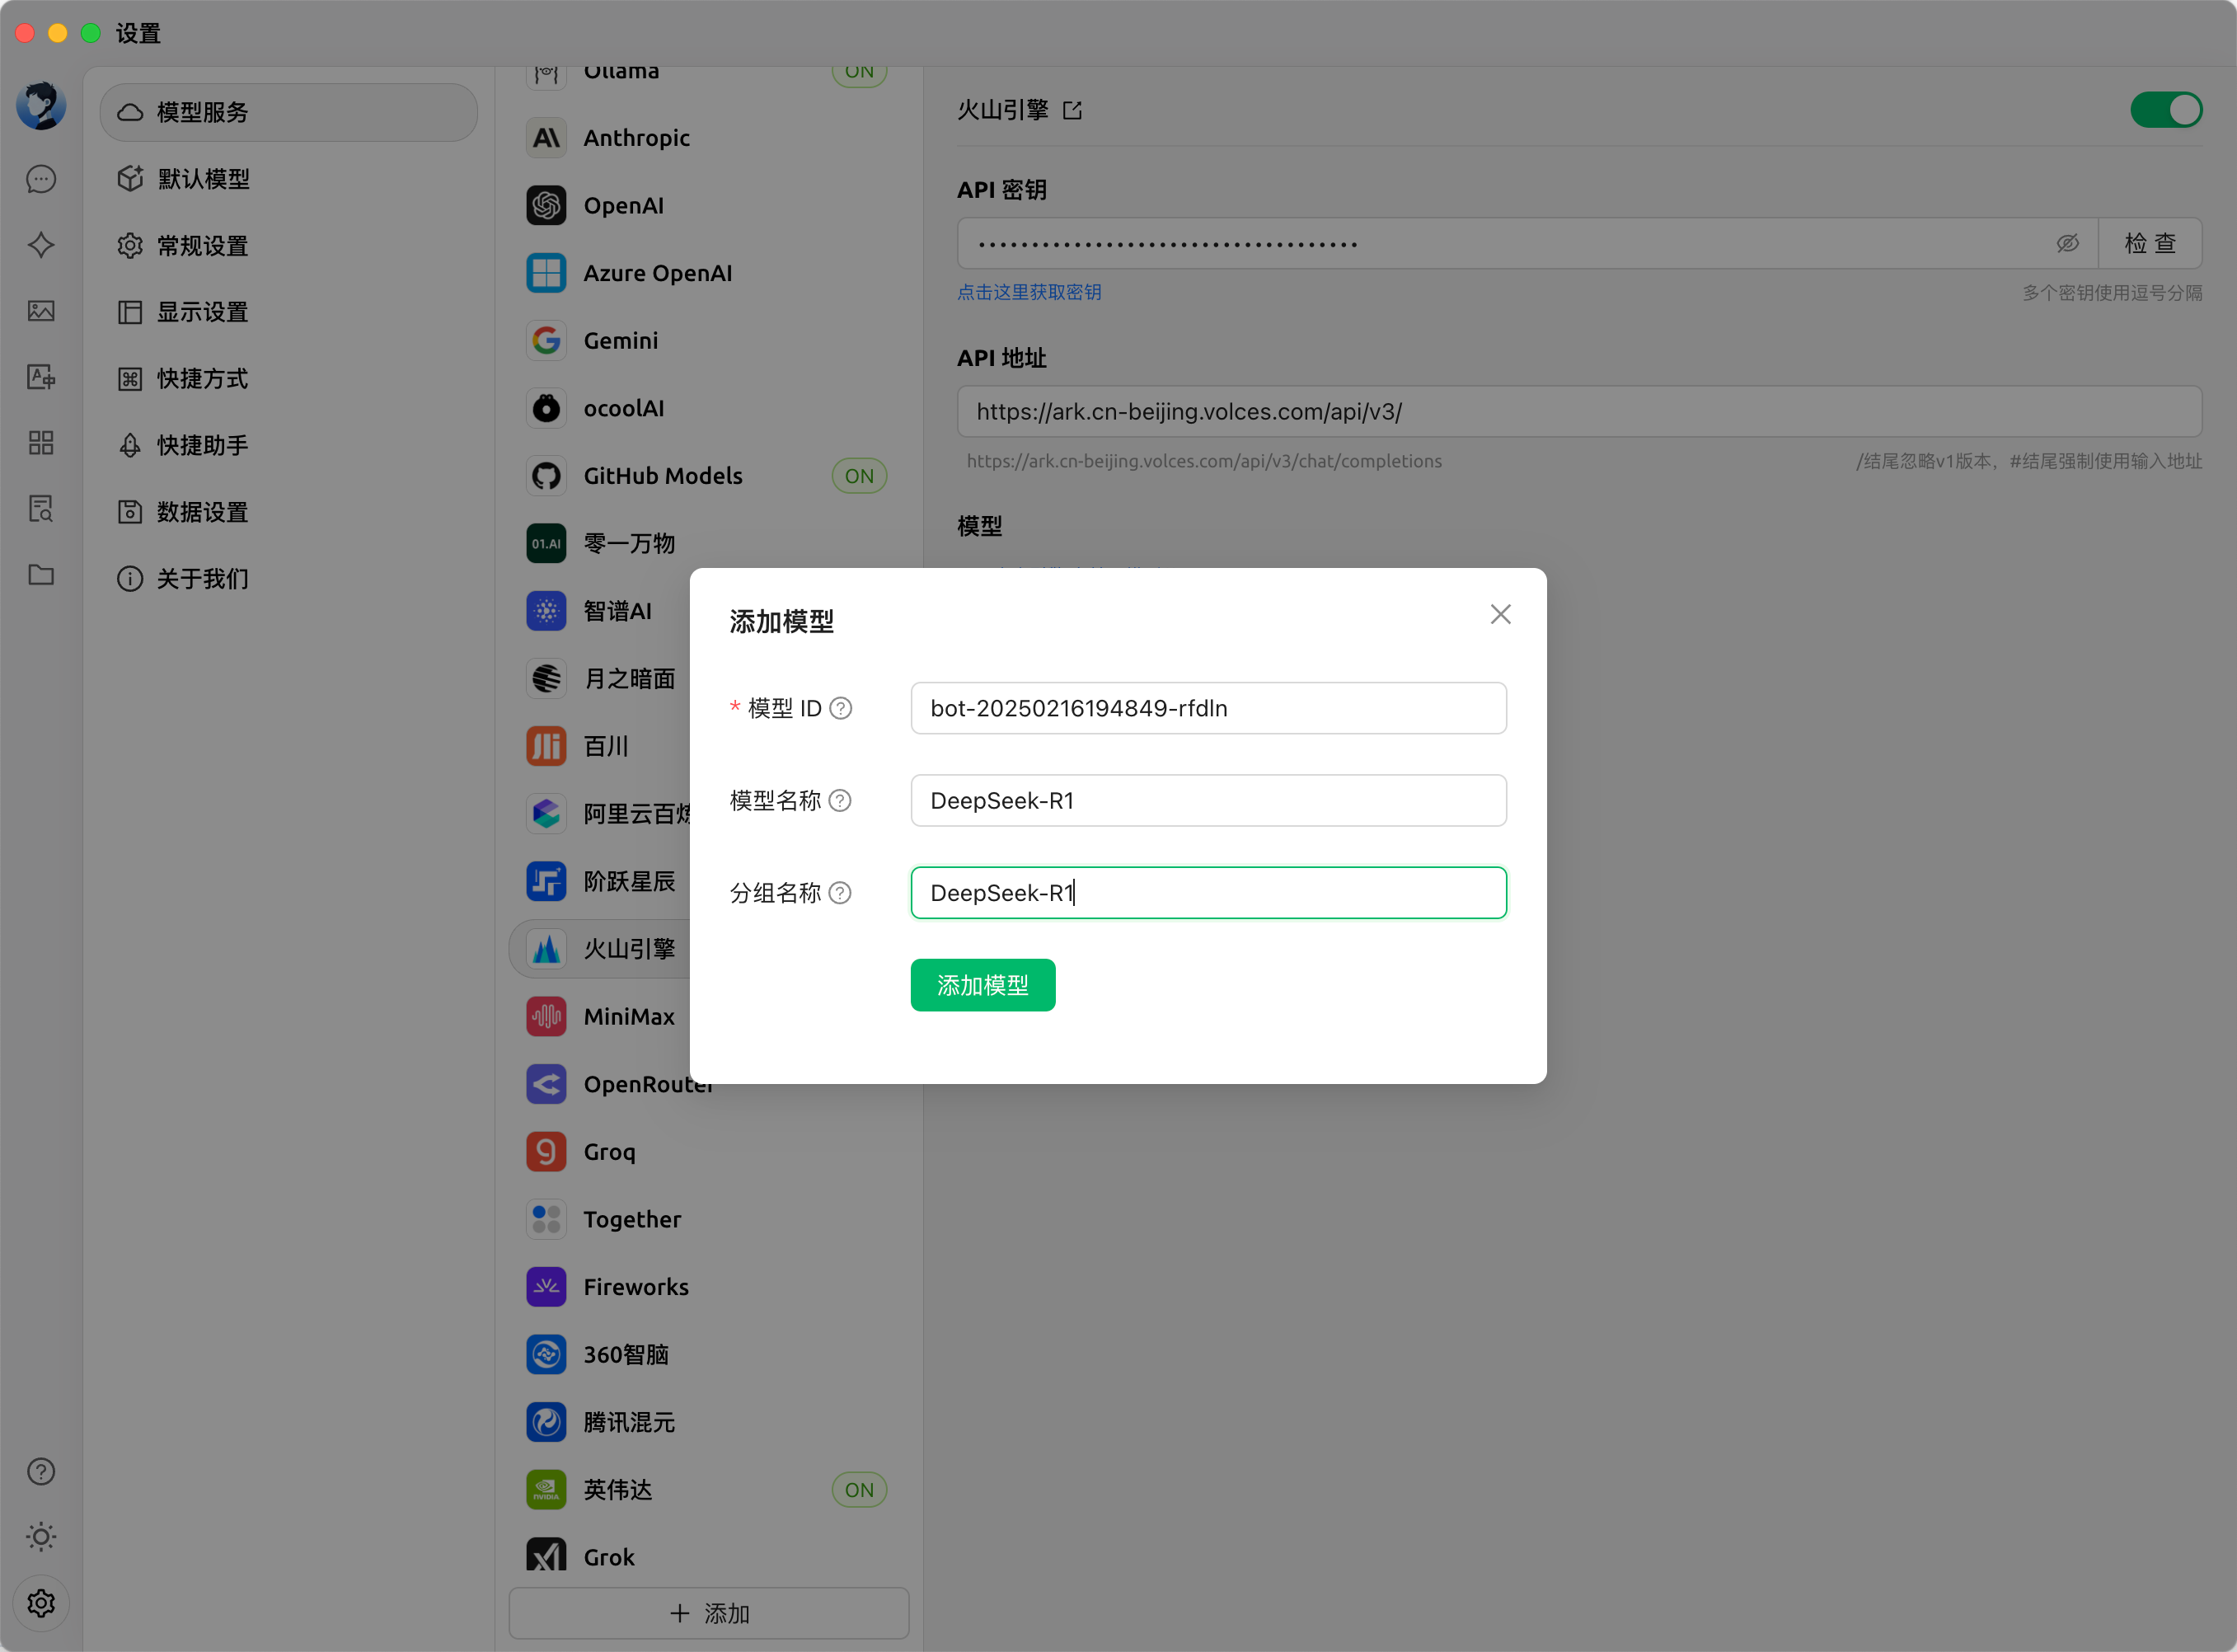Click the help question mark icon for 模型 ID
The width and height of the screenshot is (2237, 1652).
(841, 709)
